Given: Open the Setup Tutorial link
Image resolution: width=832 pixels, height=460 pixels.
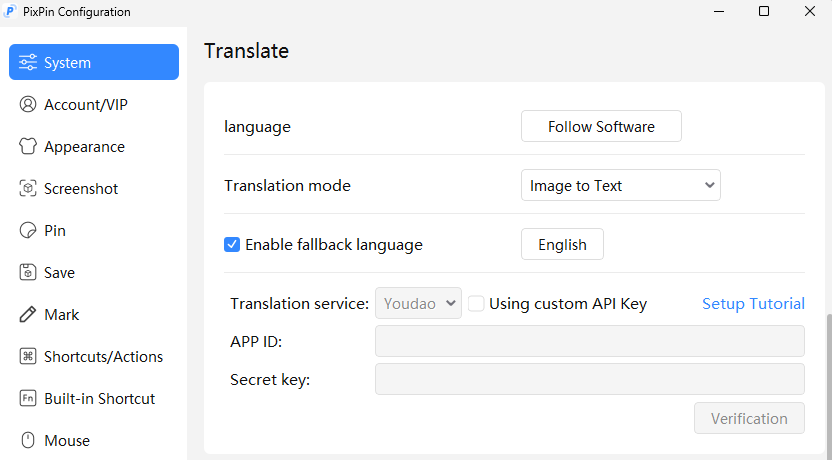Looking at the screenshot, I should pos(753,303).
